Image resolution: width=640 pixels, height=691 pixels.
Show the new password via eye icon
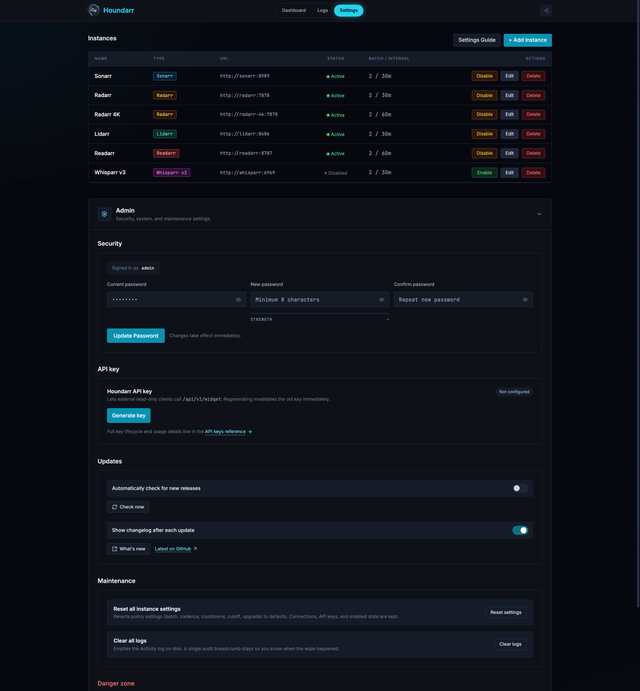382,300
